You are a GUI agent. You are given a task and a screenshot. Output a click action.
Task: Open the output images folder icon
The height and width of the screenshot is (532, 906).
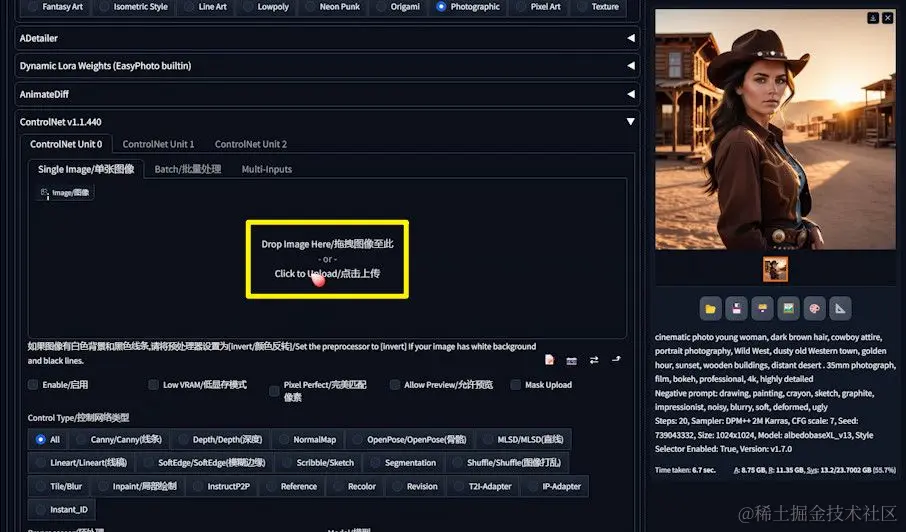710,308
